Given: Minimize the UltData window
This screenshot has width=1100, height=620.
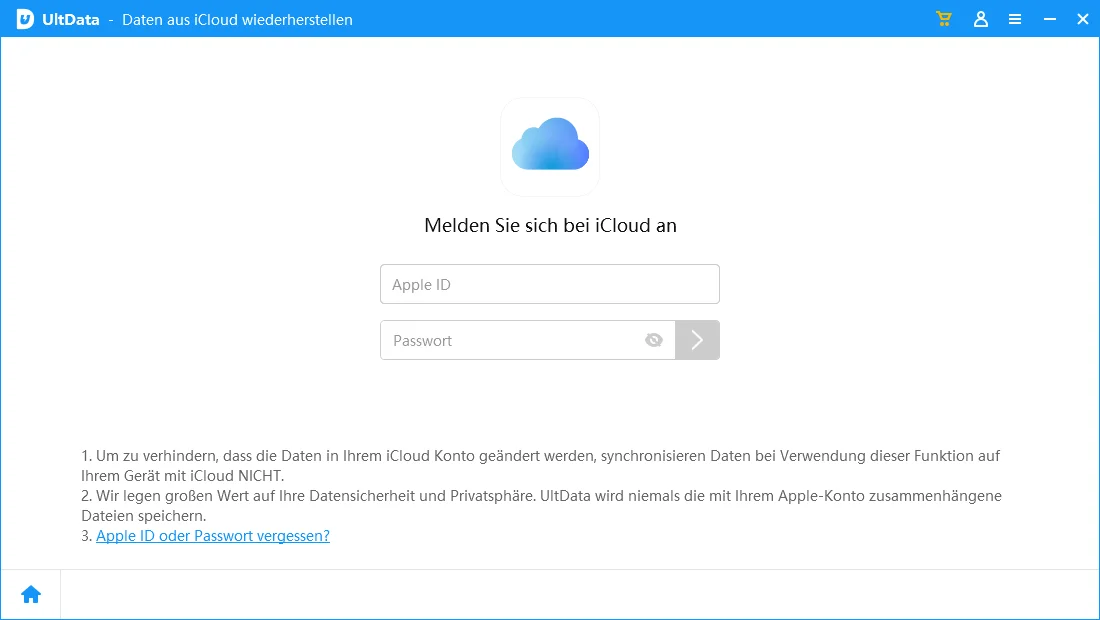Looking at the screenshot, I should pyautogui.click(x=1049, y=19).
